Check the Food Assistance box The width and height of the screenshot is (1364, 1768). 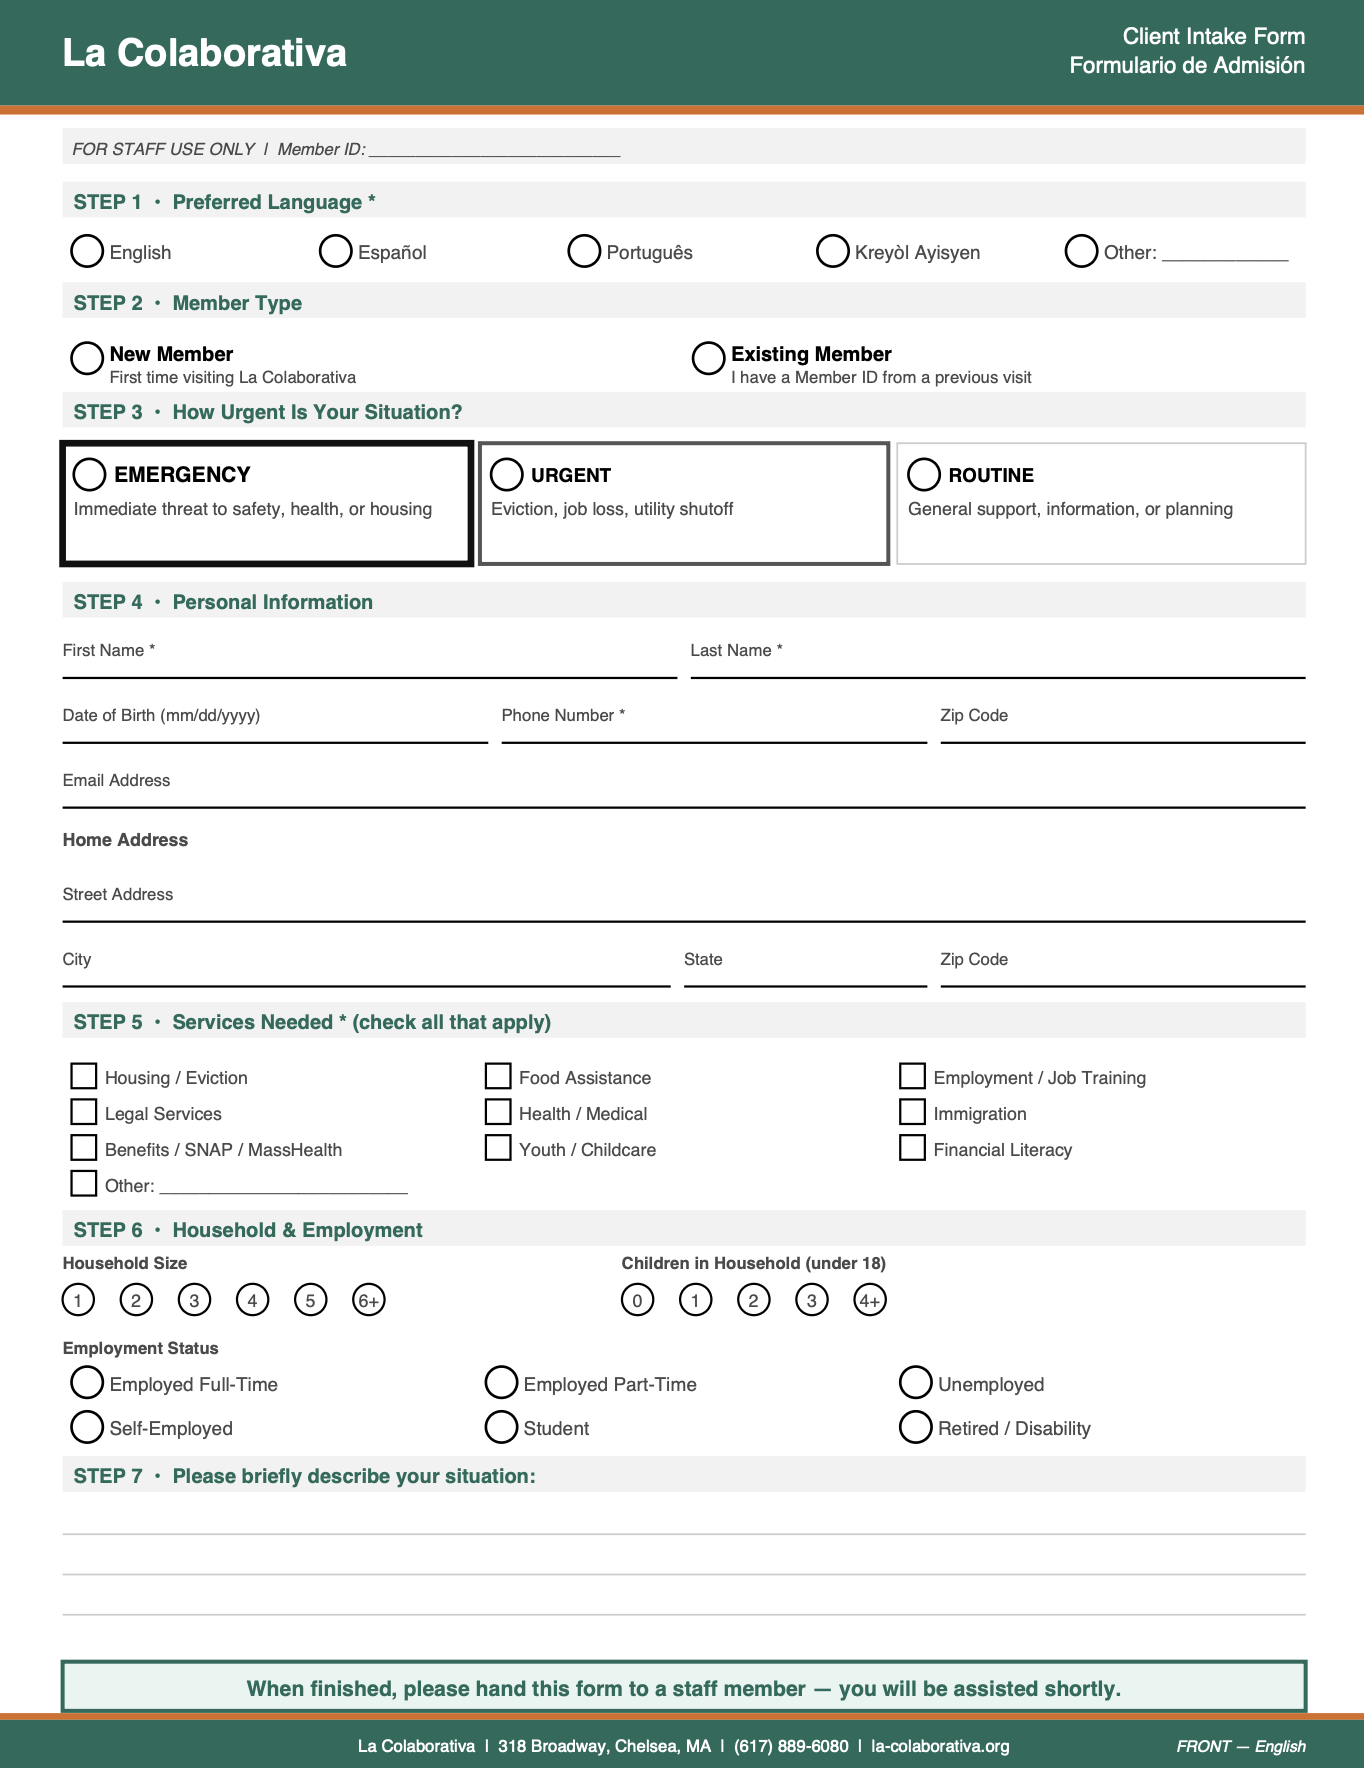pyautogui.click(x=498, y=1076)
